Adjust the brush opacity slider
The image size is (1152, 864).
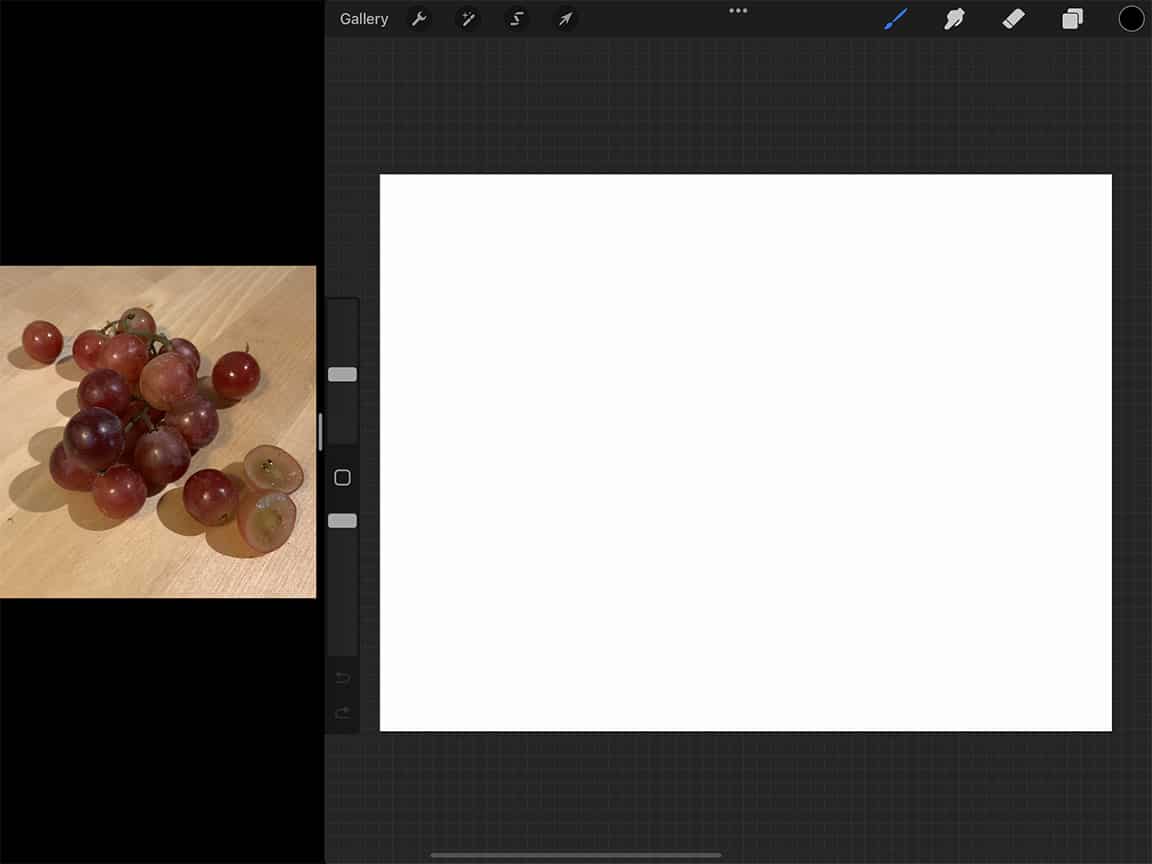click(342, 520)
